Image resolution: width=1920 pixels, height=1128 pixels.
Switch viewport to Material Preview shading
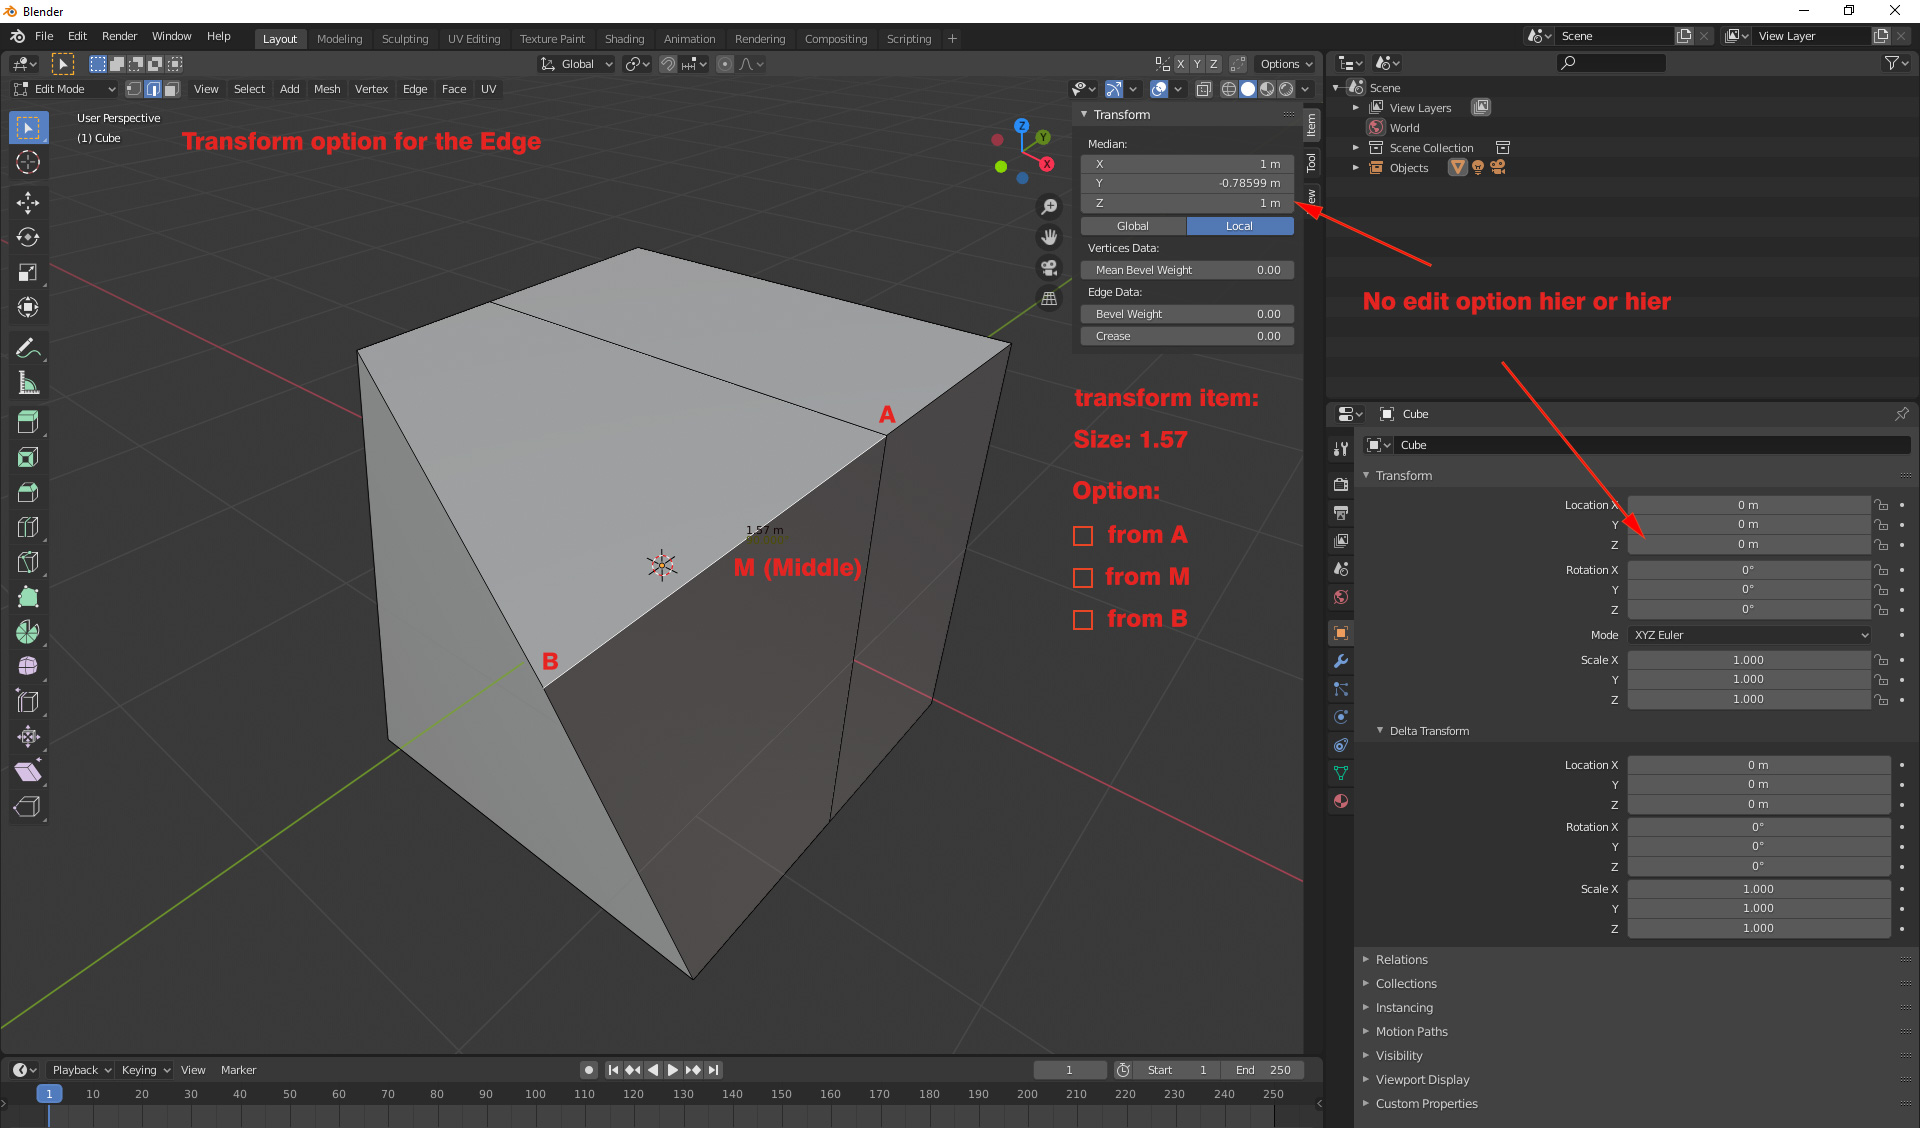[1268, 88]
